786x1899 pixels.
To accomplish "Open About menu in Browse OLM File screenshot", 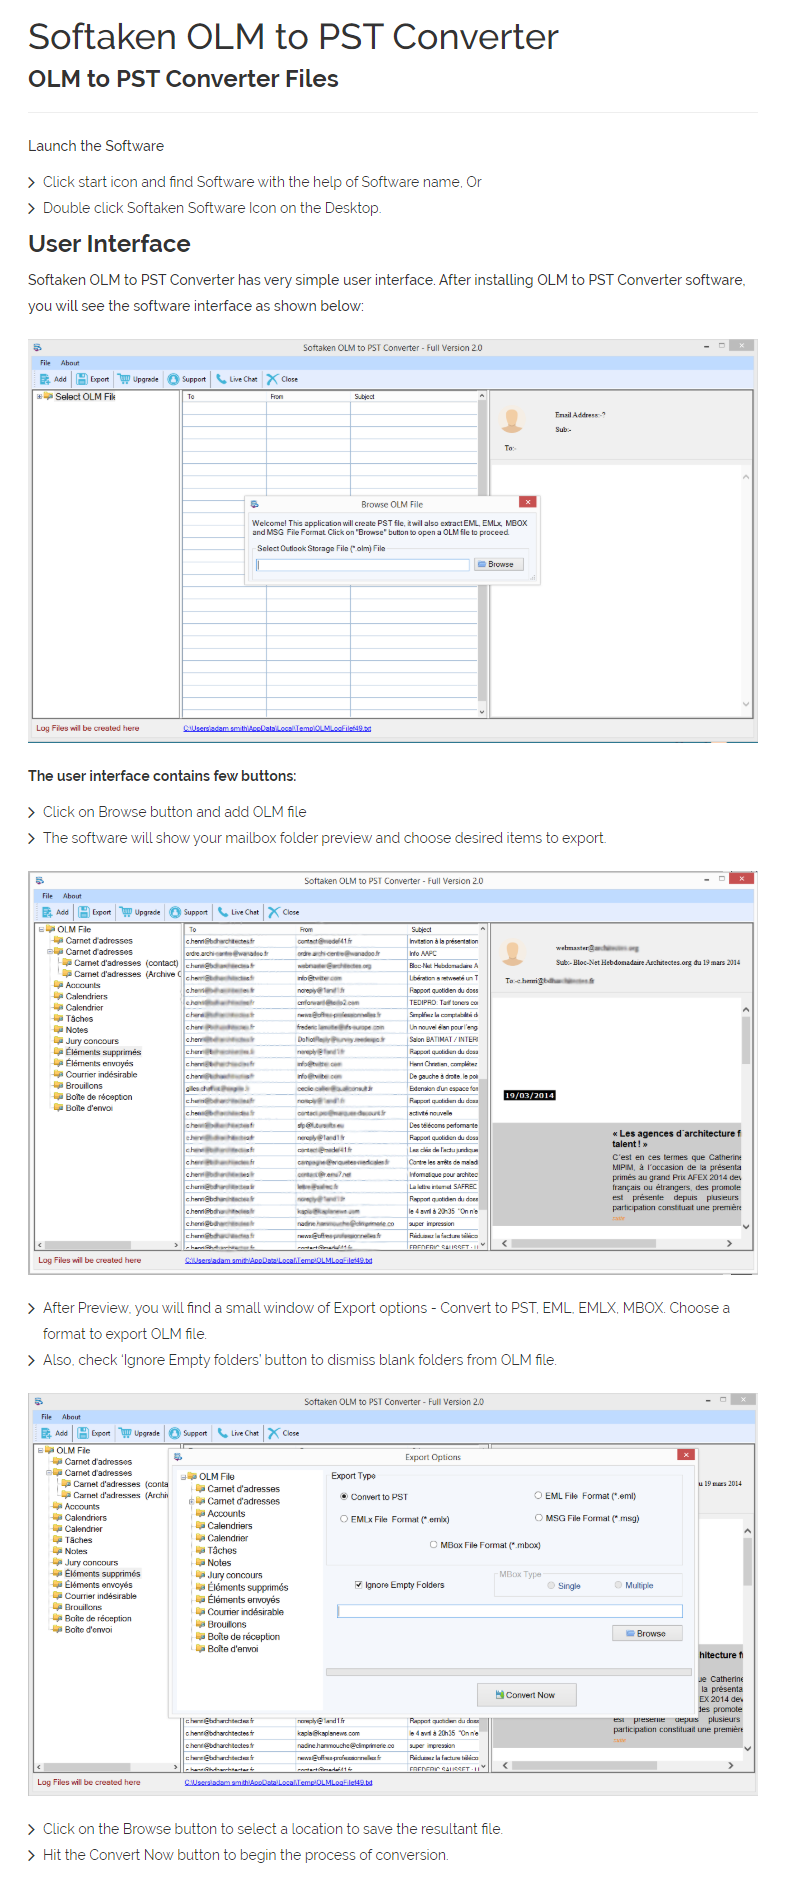I will 70,363.
